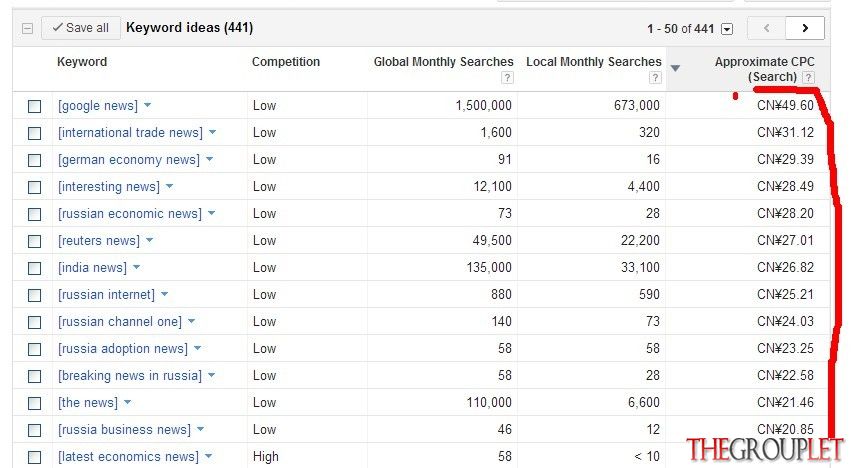The width and height of the screenshot is (851, 468).
Task: Click the [latest economics news] keyword
Action: 129,457
